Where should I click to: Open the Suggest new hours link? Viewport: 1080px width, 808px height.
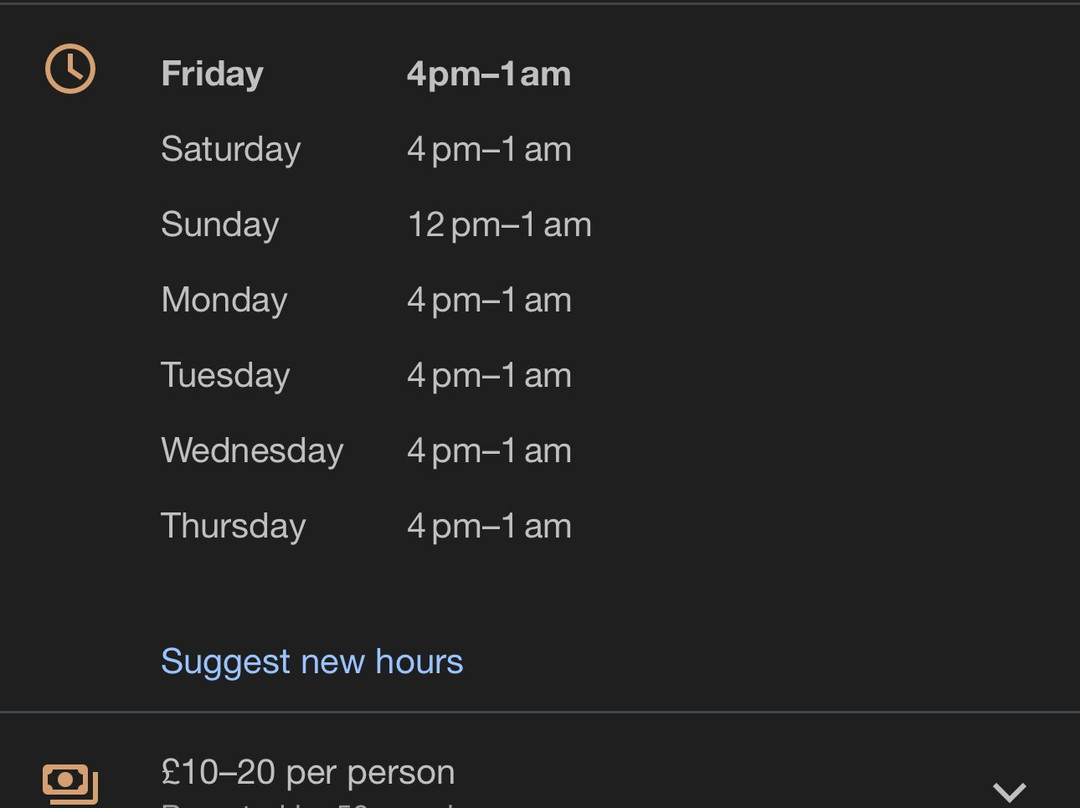tap(312, 662)
